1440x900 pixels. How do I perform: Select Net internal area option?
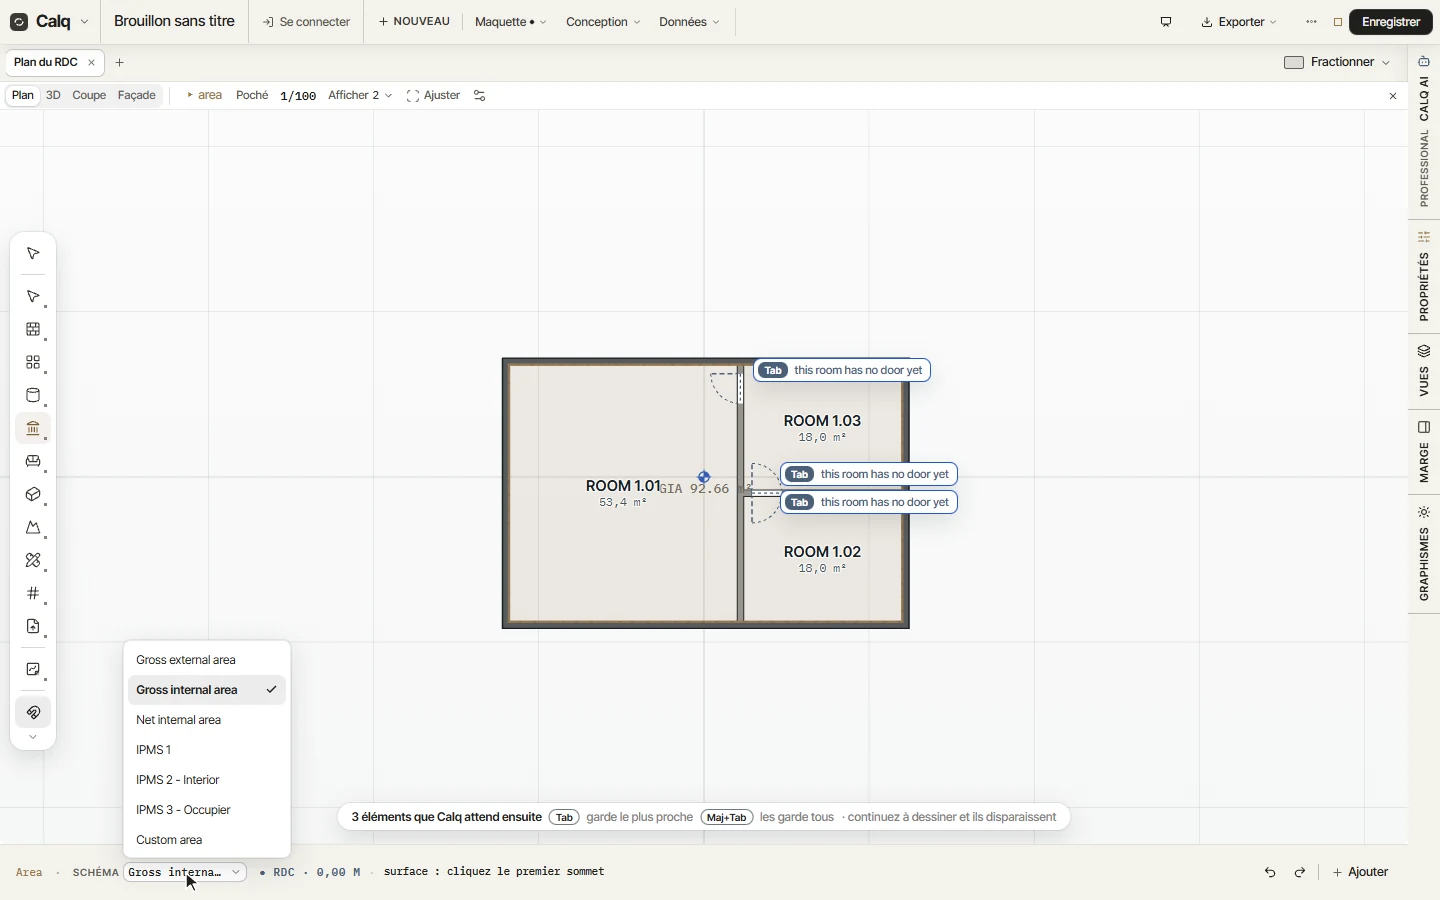point(207,720)
